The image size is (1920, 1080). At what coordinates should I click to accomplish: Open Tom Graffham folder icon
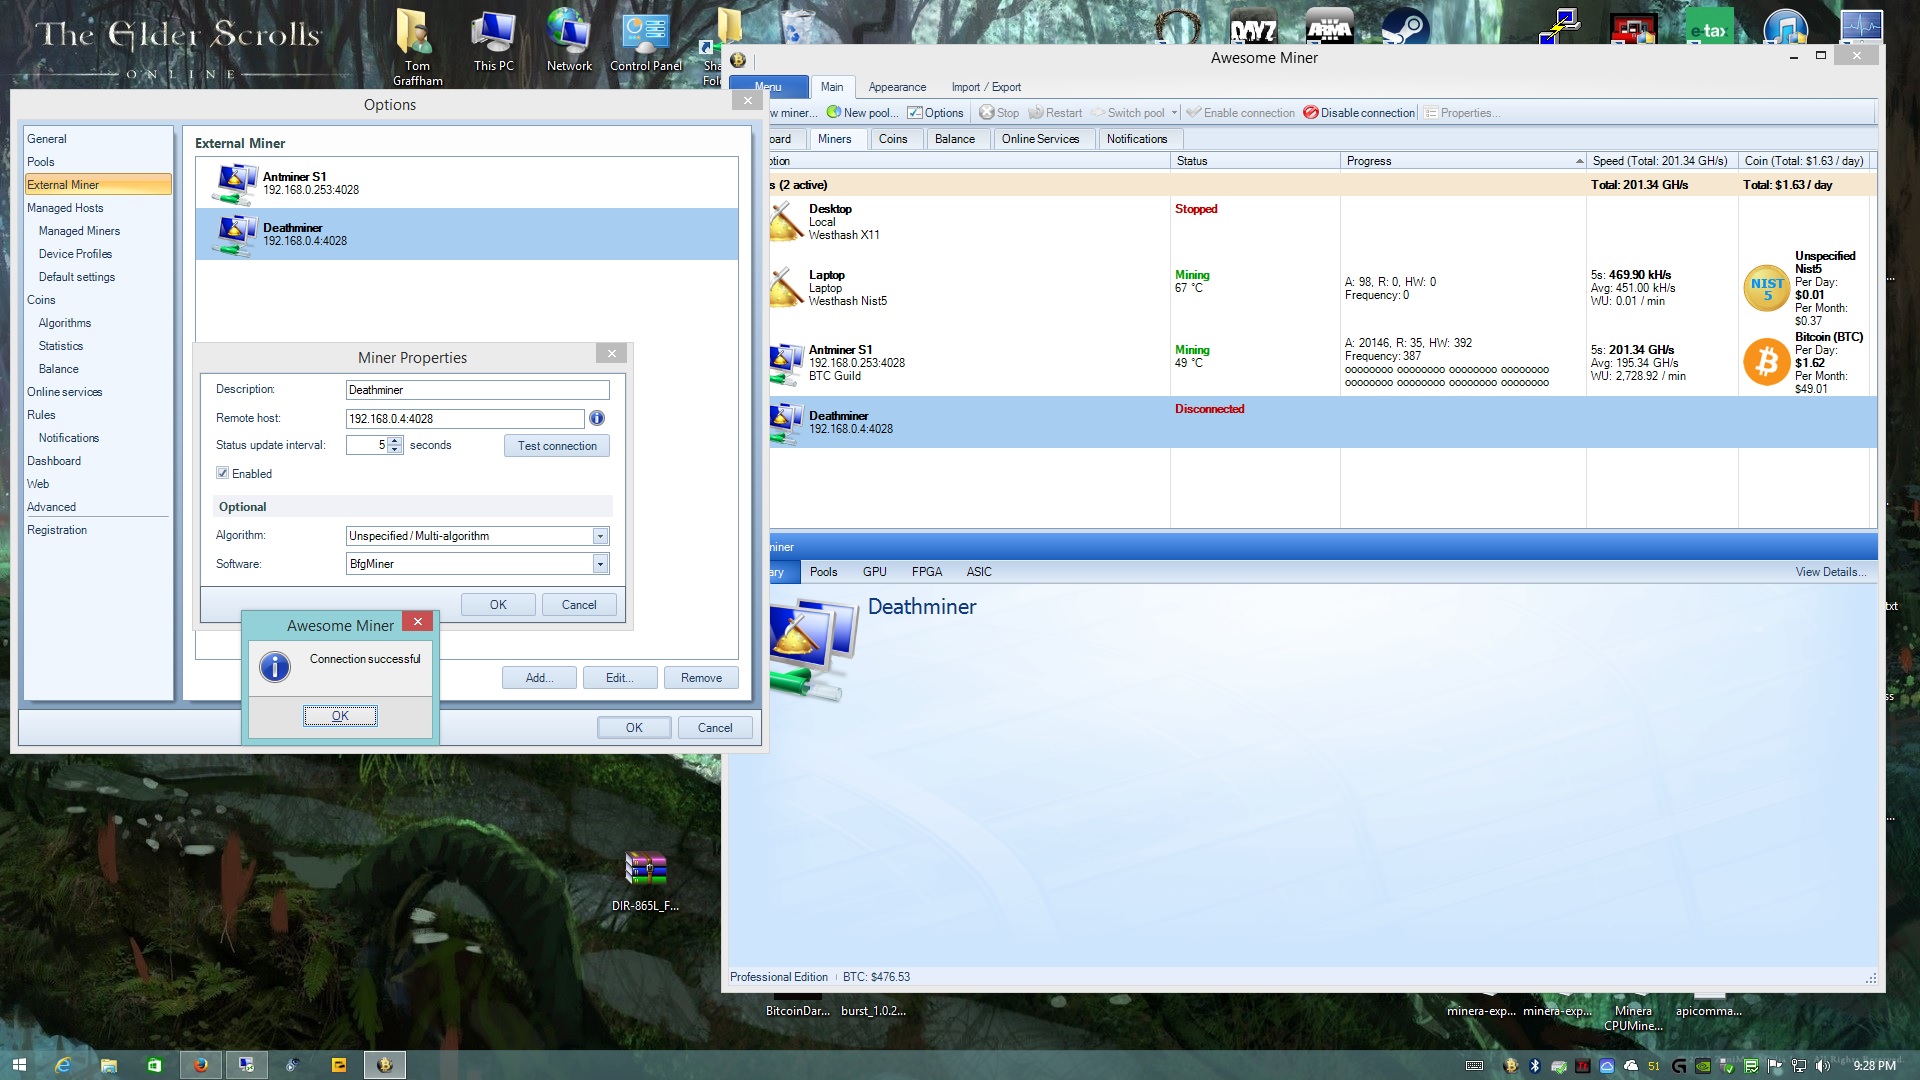click(417, 48)
